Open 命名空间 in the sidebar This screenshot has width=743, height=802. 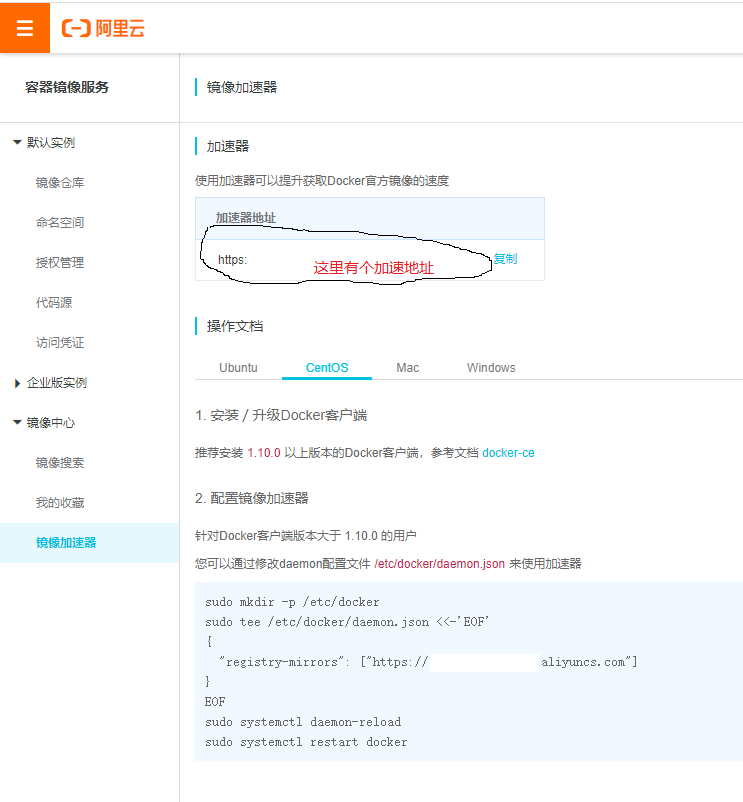click(x=60, y=222)
